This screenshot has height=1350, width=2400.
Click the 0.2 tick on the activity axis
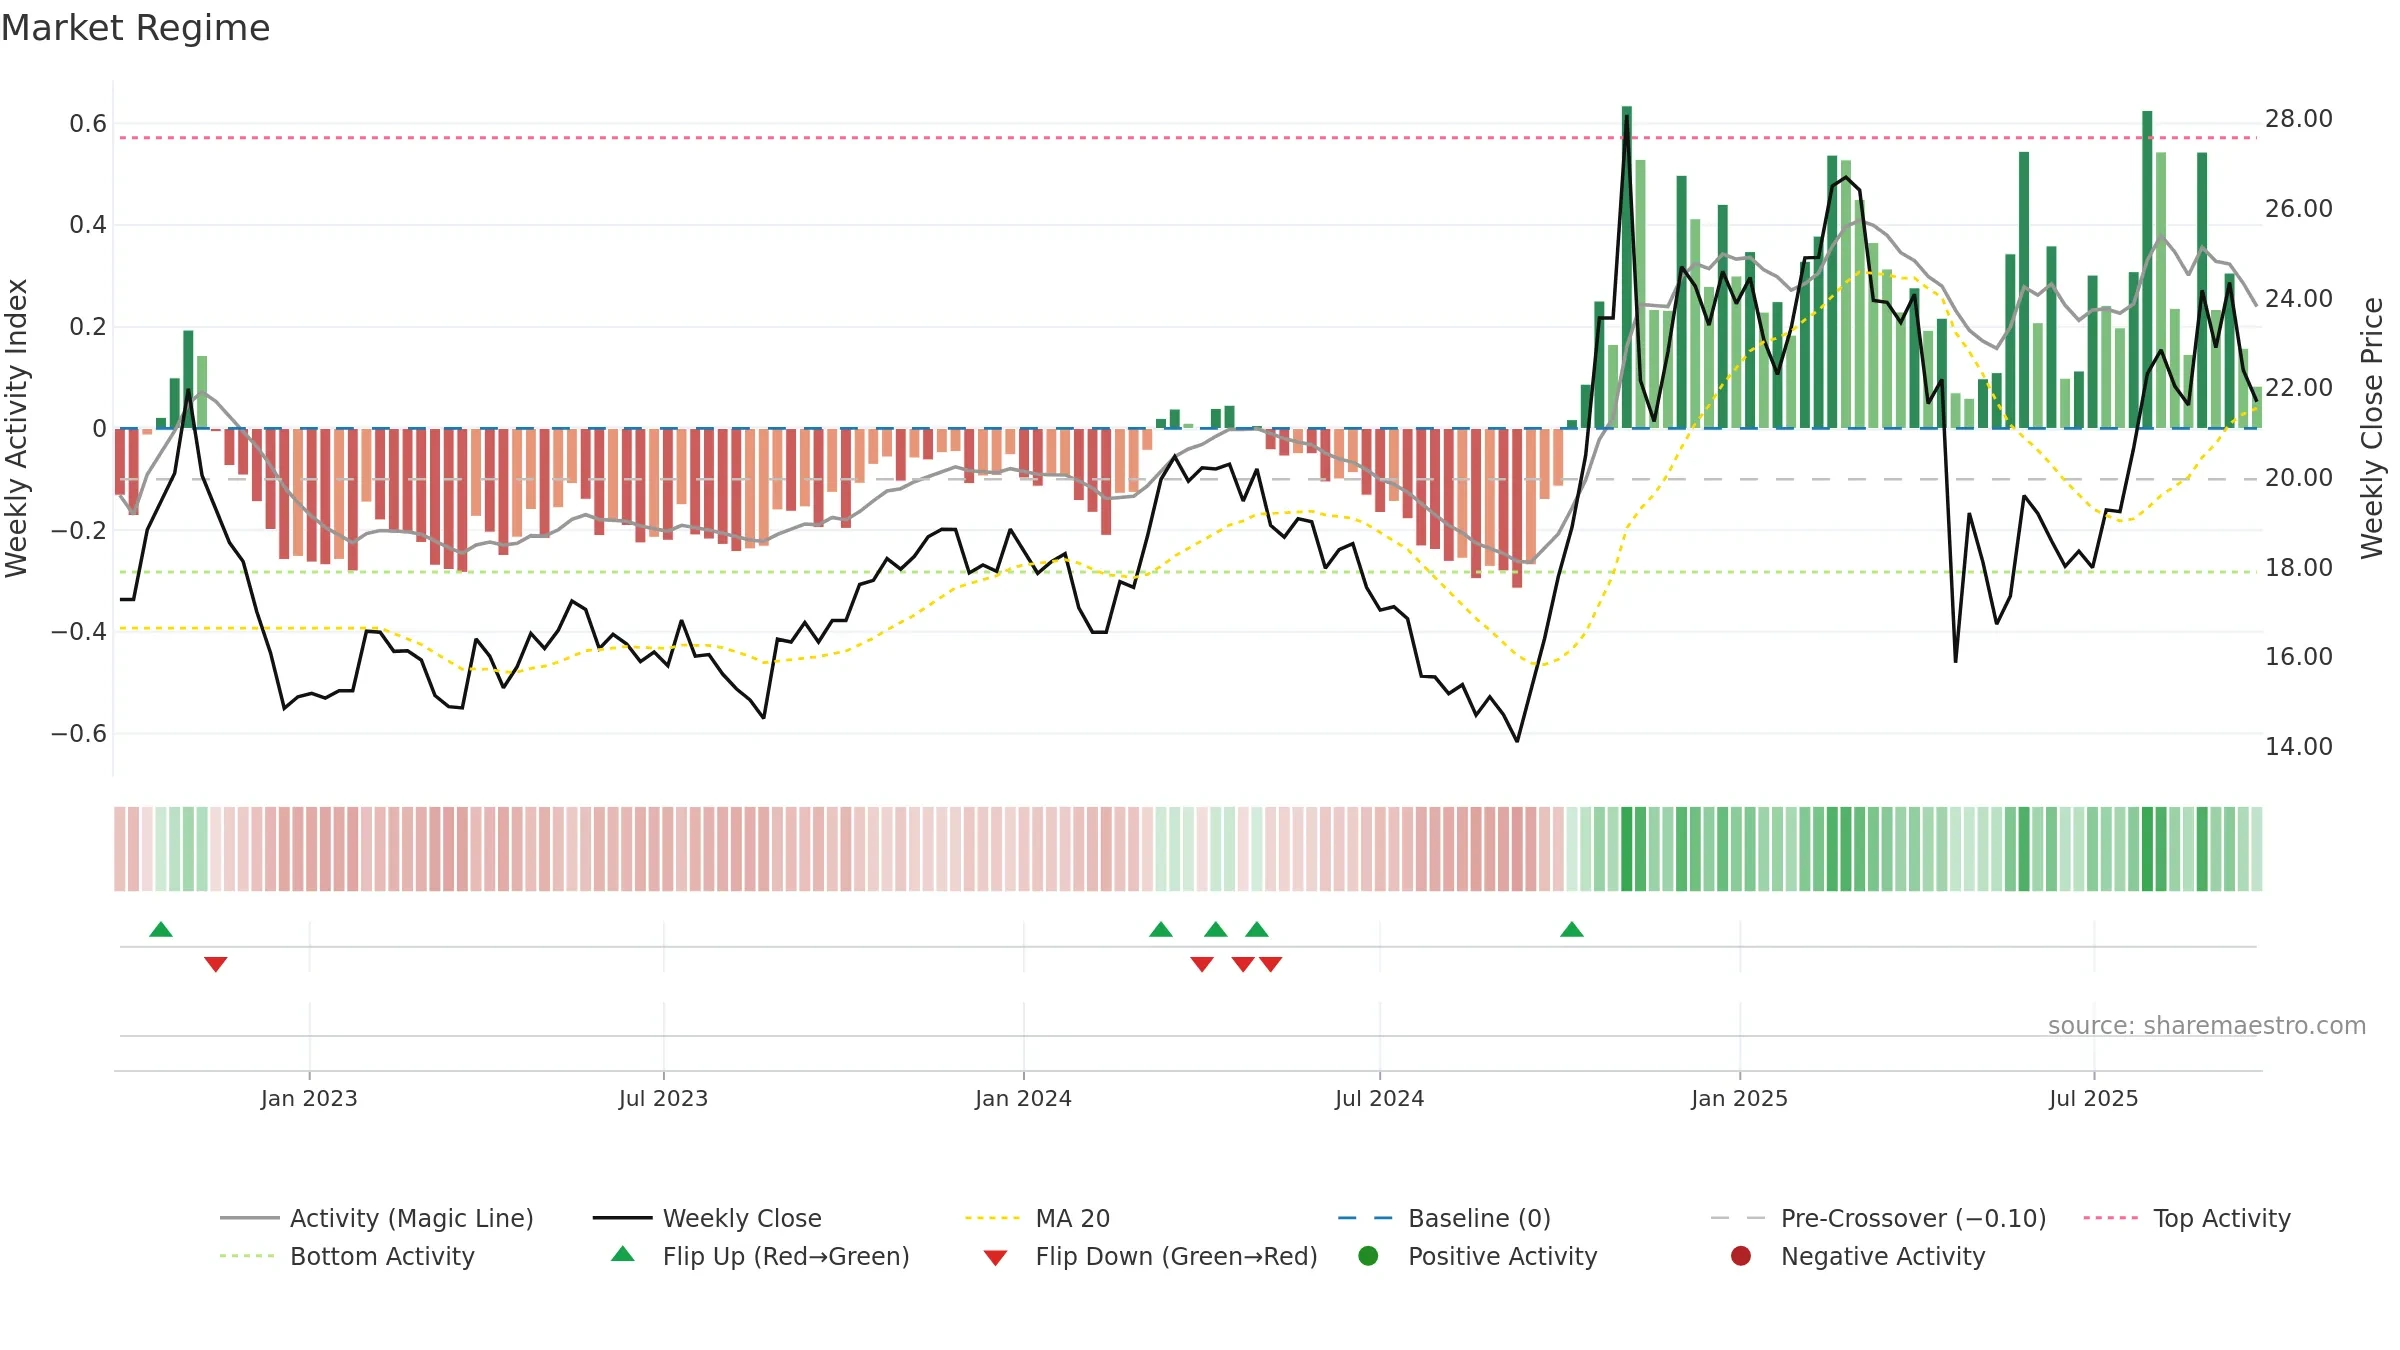coord(88,327)
